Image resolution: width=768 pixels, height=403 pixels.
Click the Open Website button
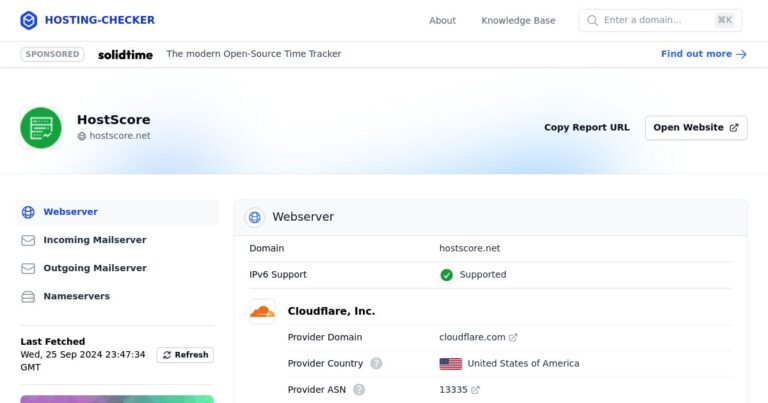click(696, 128)
